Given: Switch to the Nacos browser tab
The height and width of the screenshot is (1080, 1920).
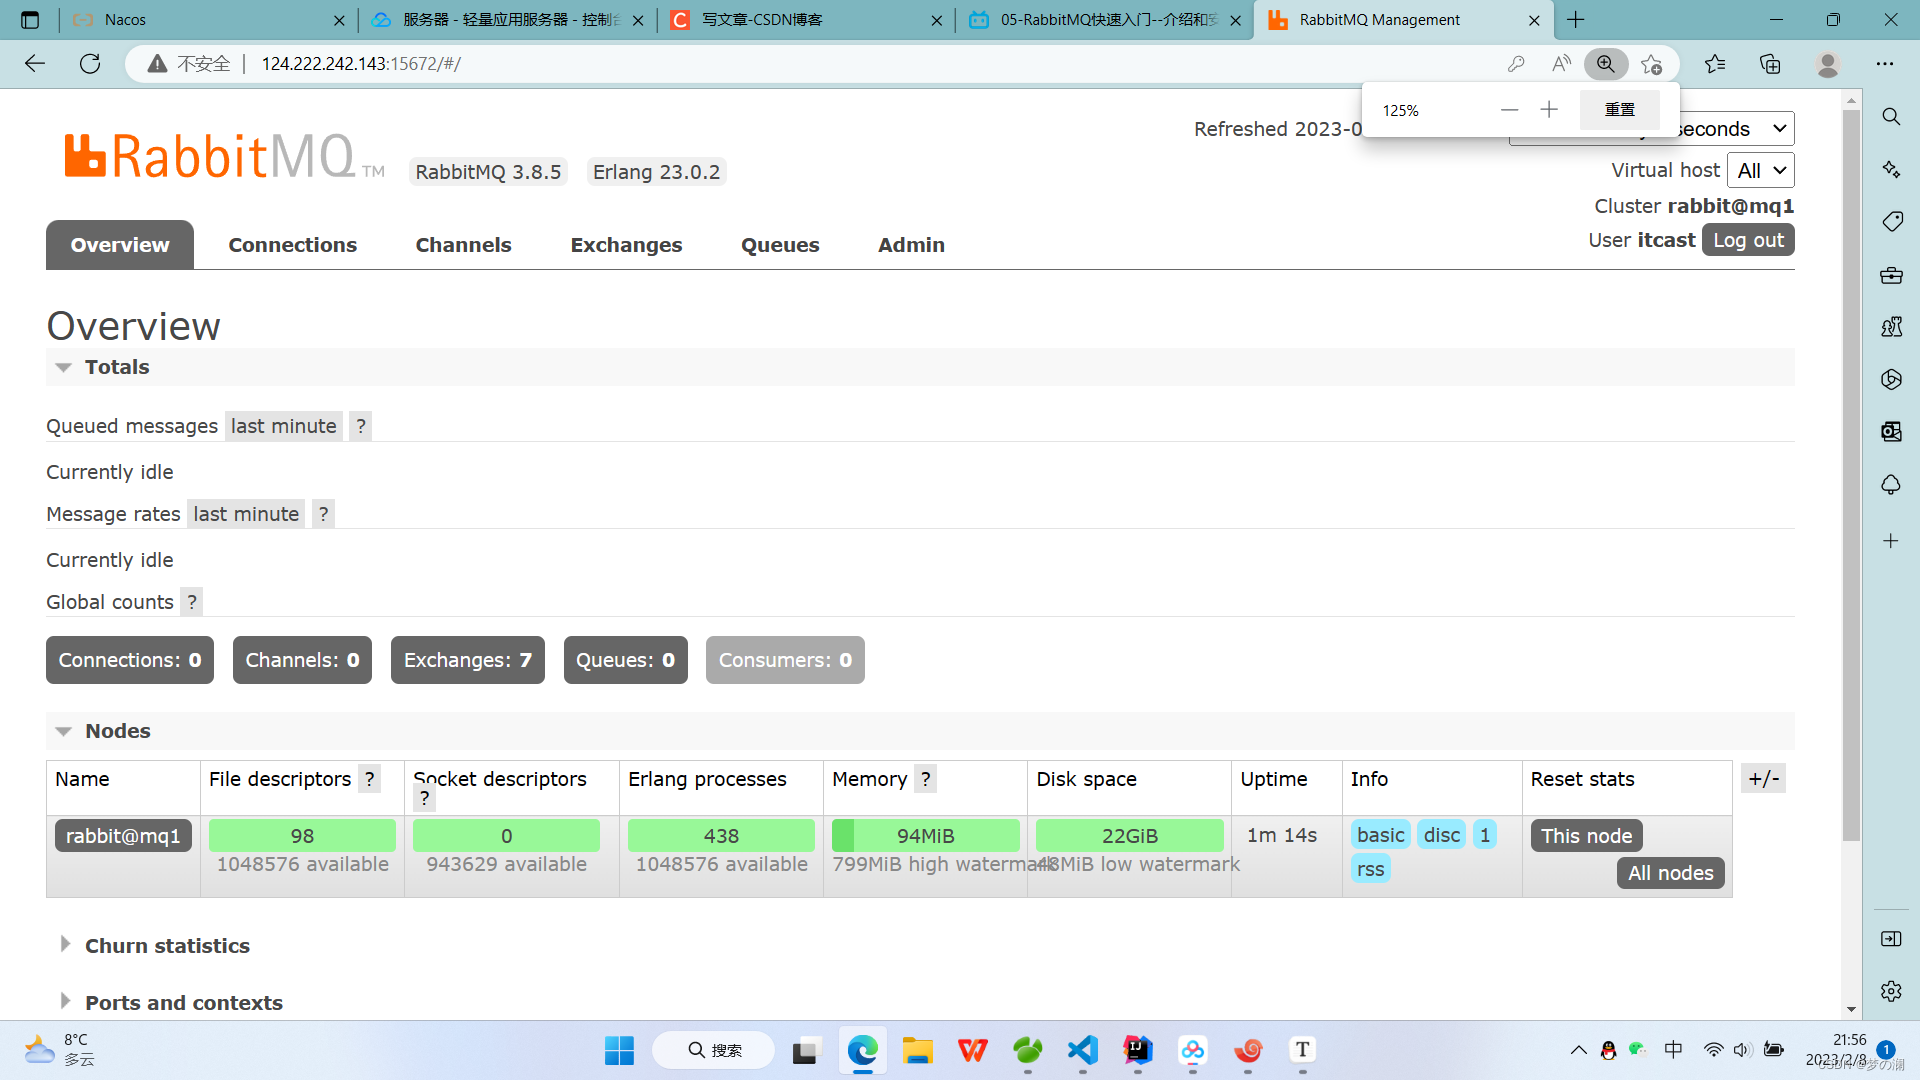Looking at the screenshot, I should pos(207,20).
